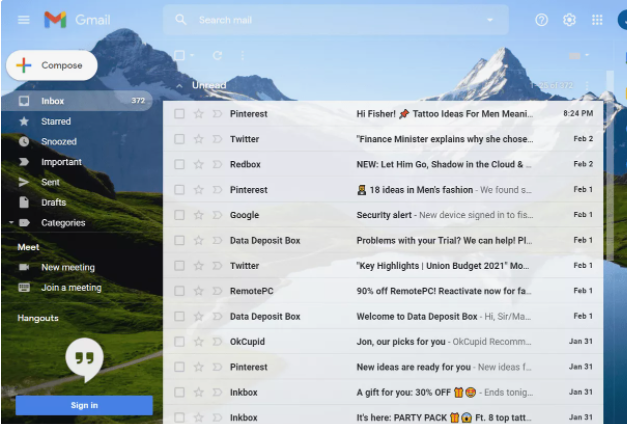Open the main menu hamburger icon
Screen dimensions: 627x424
[23, 20]
